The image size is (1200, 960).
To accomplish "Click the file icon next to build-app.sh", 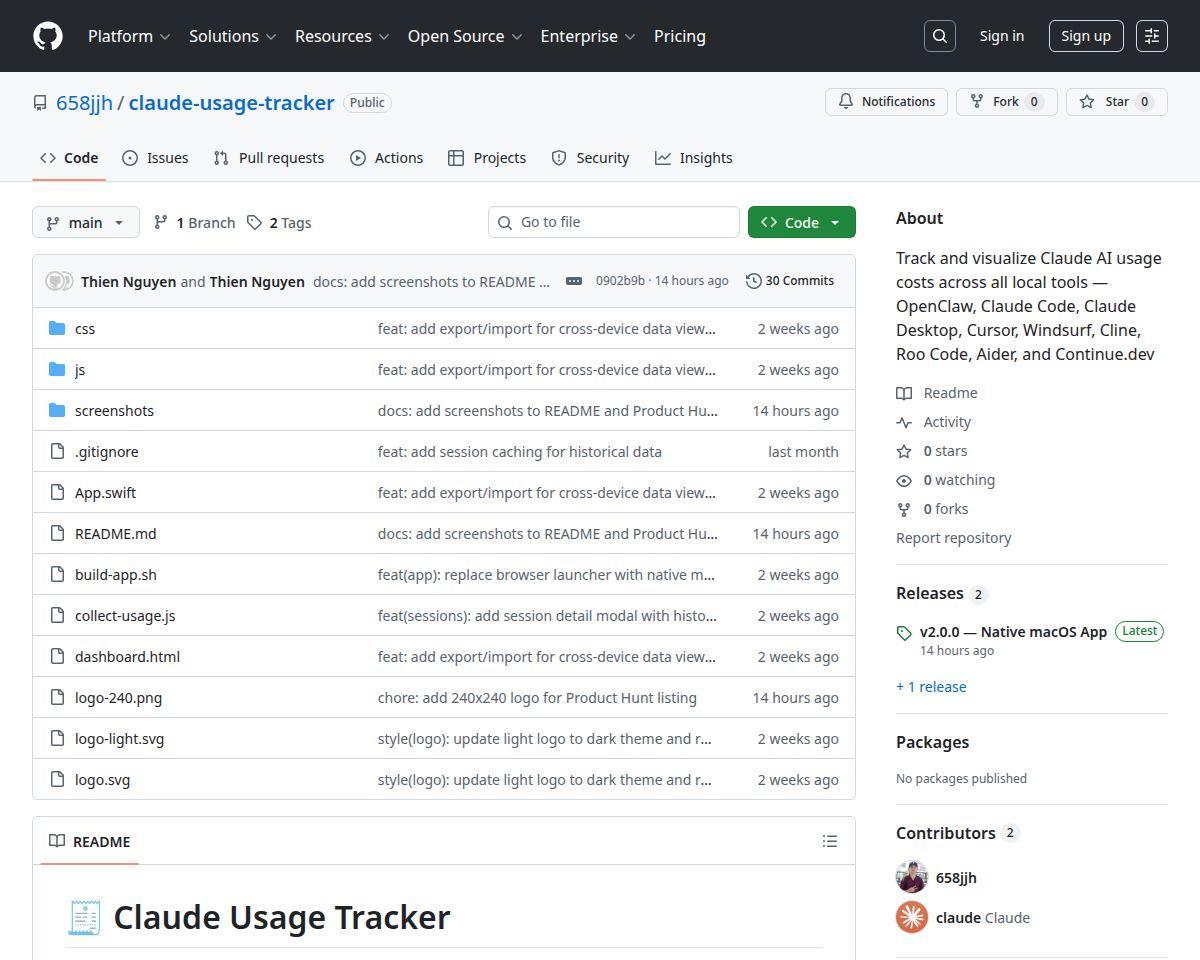I will click(x=57, y=574).
